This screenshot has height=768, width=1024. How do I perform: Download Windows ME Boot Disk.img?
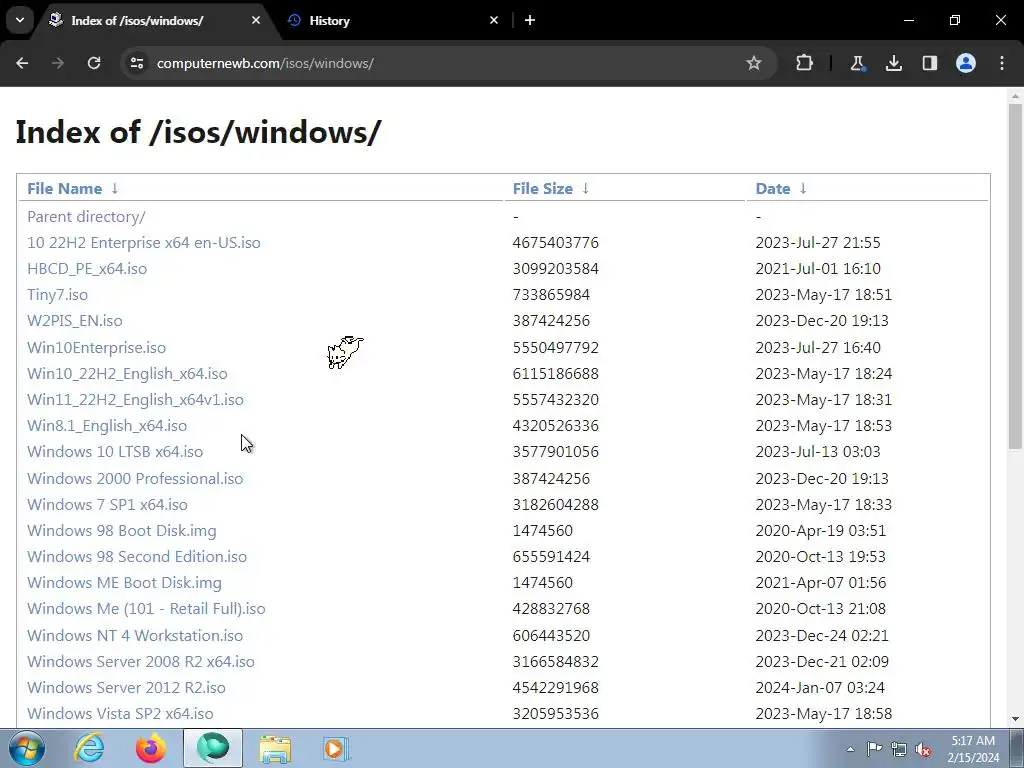[x=124, y=583]
